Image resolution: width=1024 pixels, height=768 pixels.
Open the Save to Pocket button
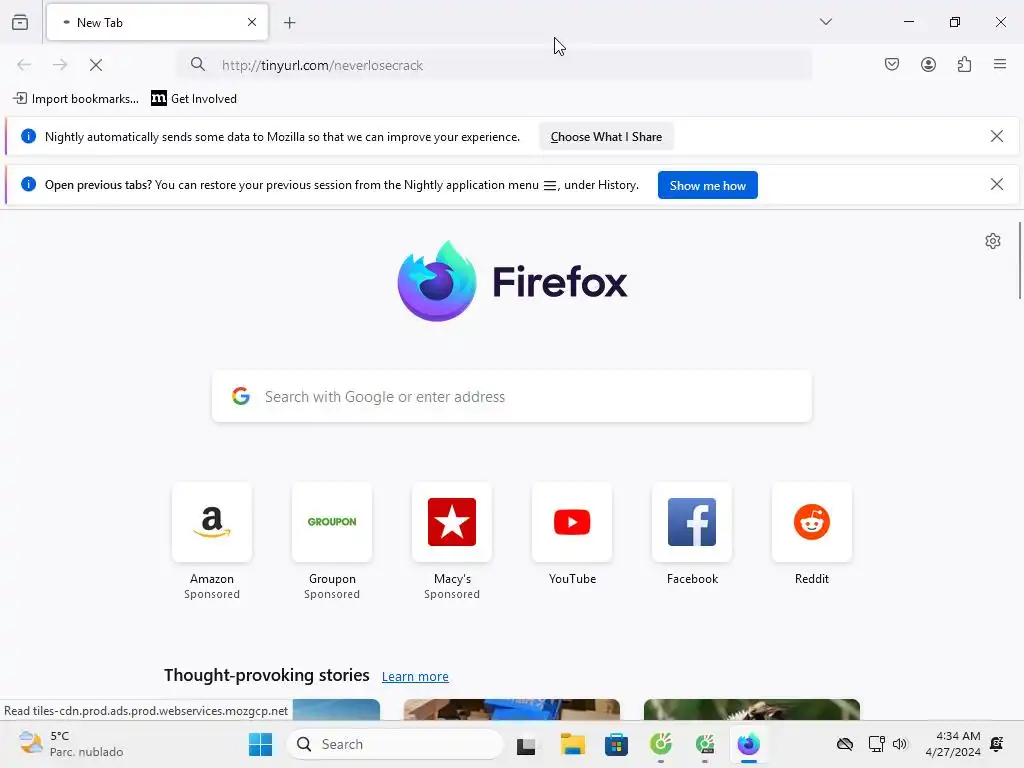coord(892,65)
